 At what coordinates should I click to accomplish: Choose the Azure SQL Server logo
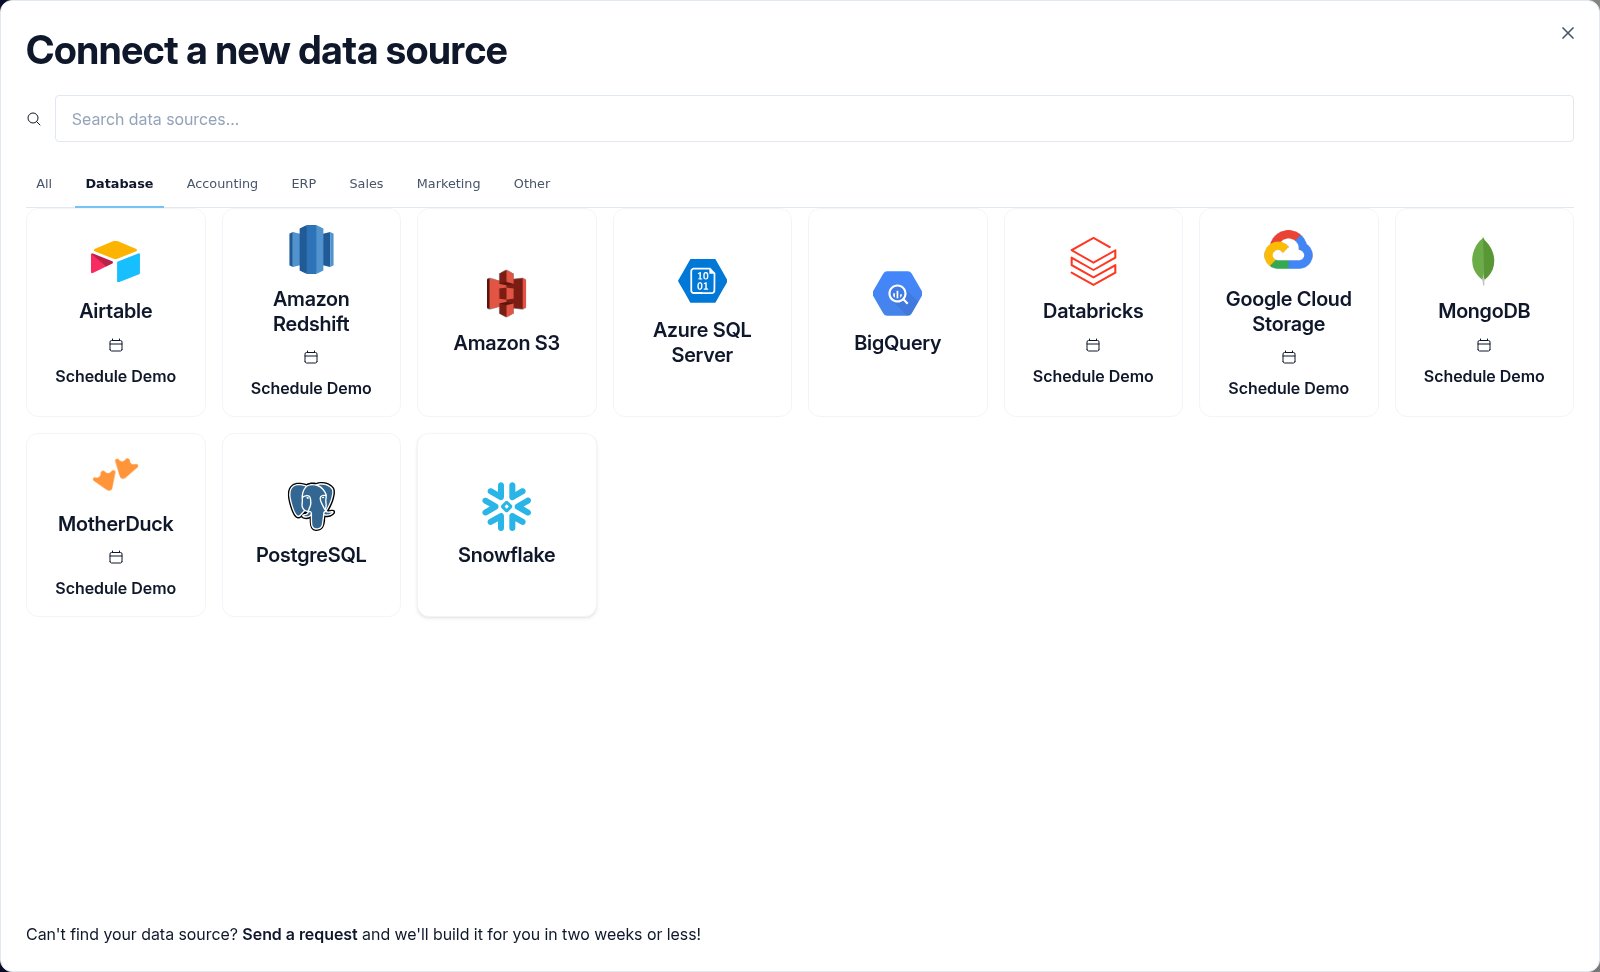pyautogui.click(x=702, y=281)
